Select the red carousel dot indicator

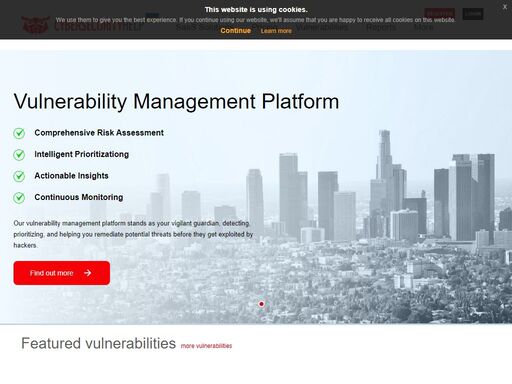[x=262, y=304]
